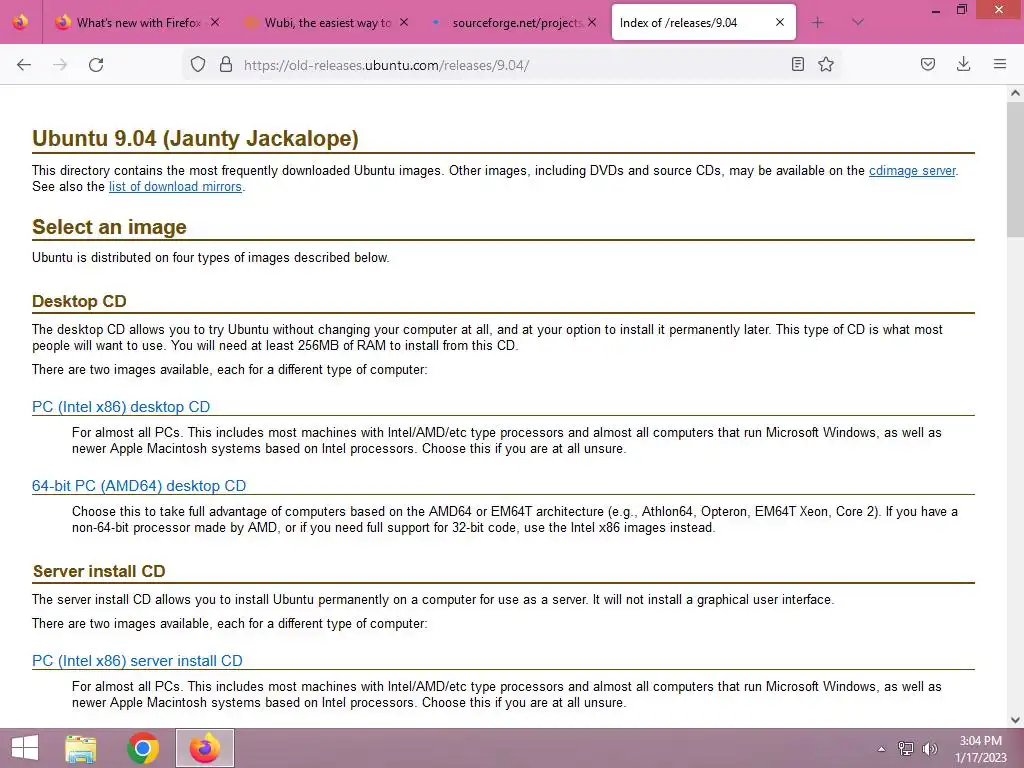
Task: Reload the current page
Action: coord(96,65)
